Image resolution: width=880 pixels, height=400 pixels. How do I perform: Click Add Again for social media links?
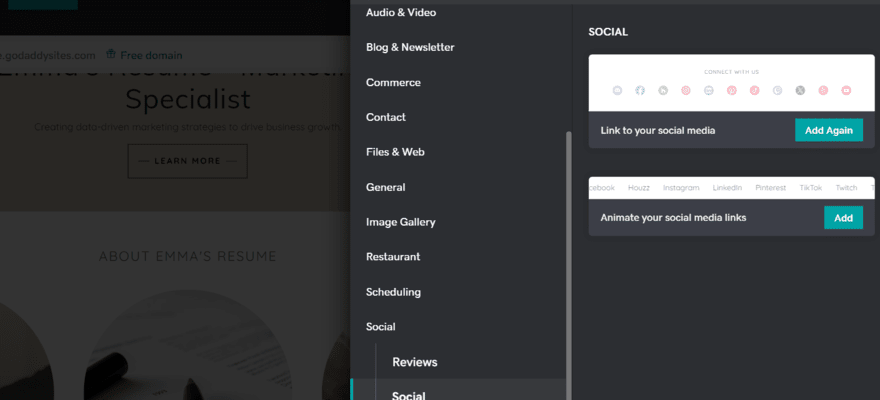click(829, 130)
